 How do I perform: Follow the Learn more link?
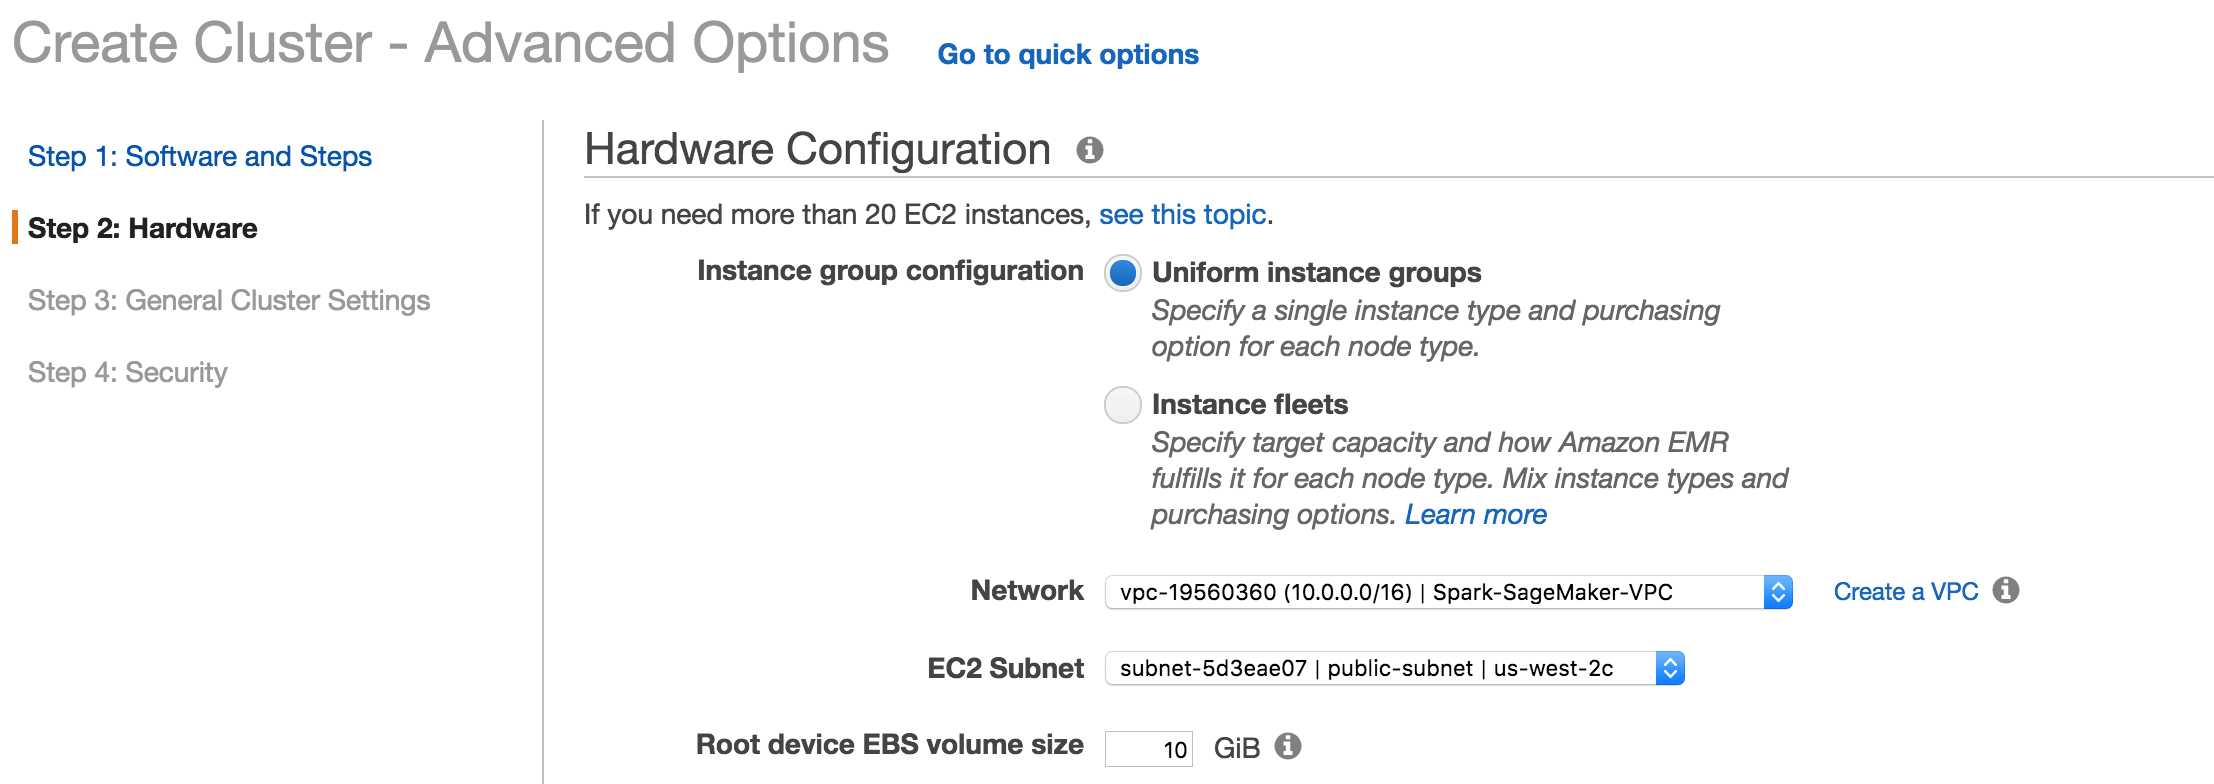click(1475, 515)
